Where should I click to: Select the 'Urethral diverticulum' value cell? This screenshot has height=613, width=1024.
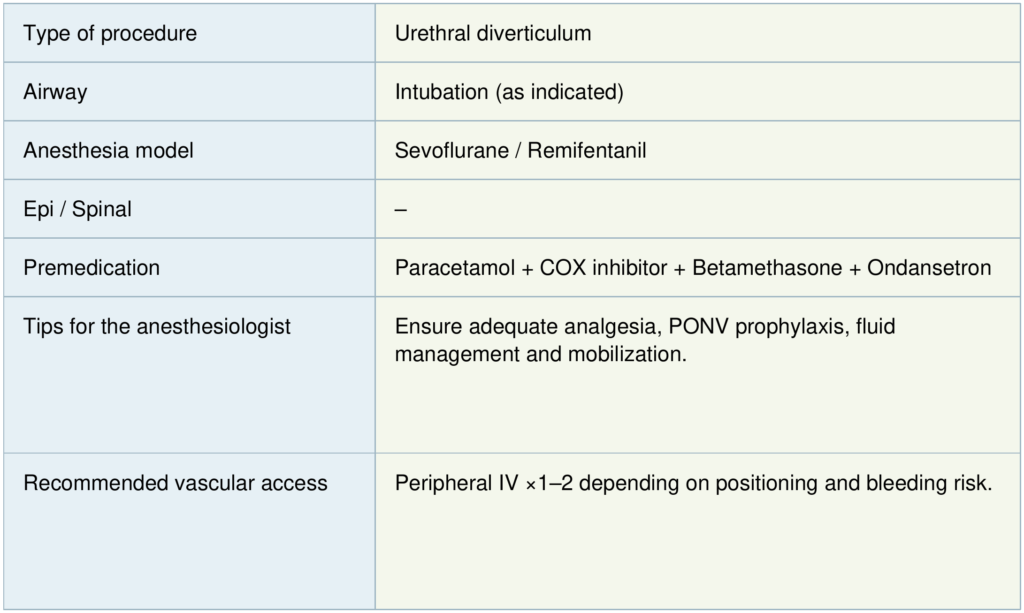point(493,34)
